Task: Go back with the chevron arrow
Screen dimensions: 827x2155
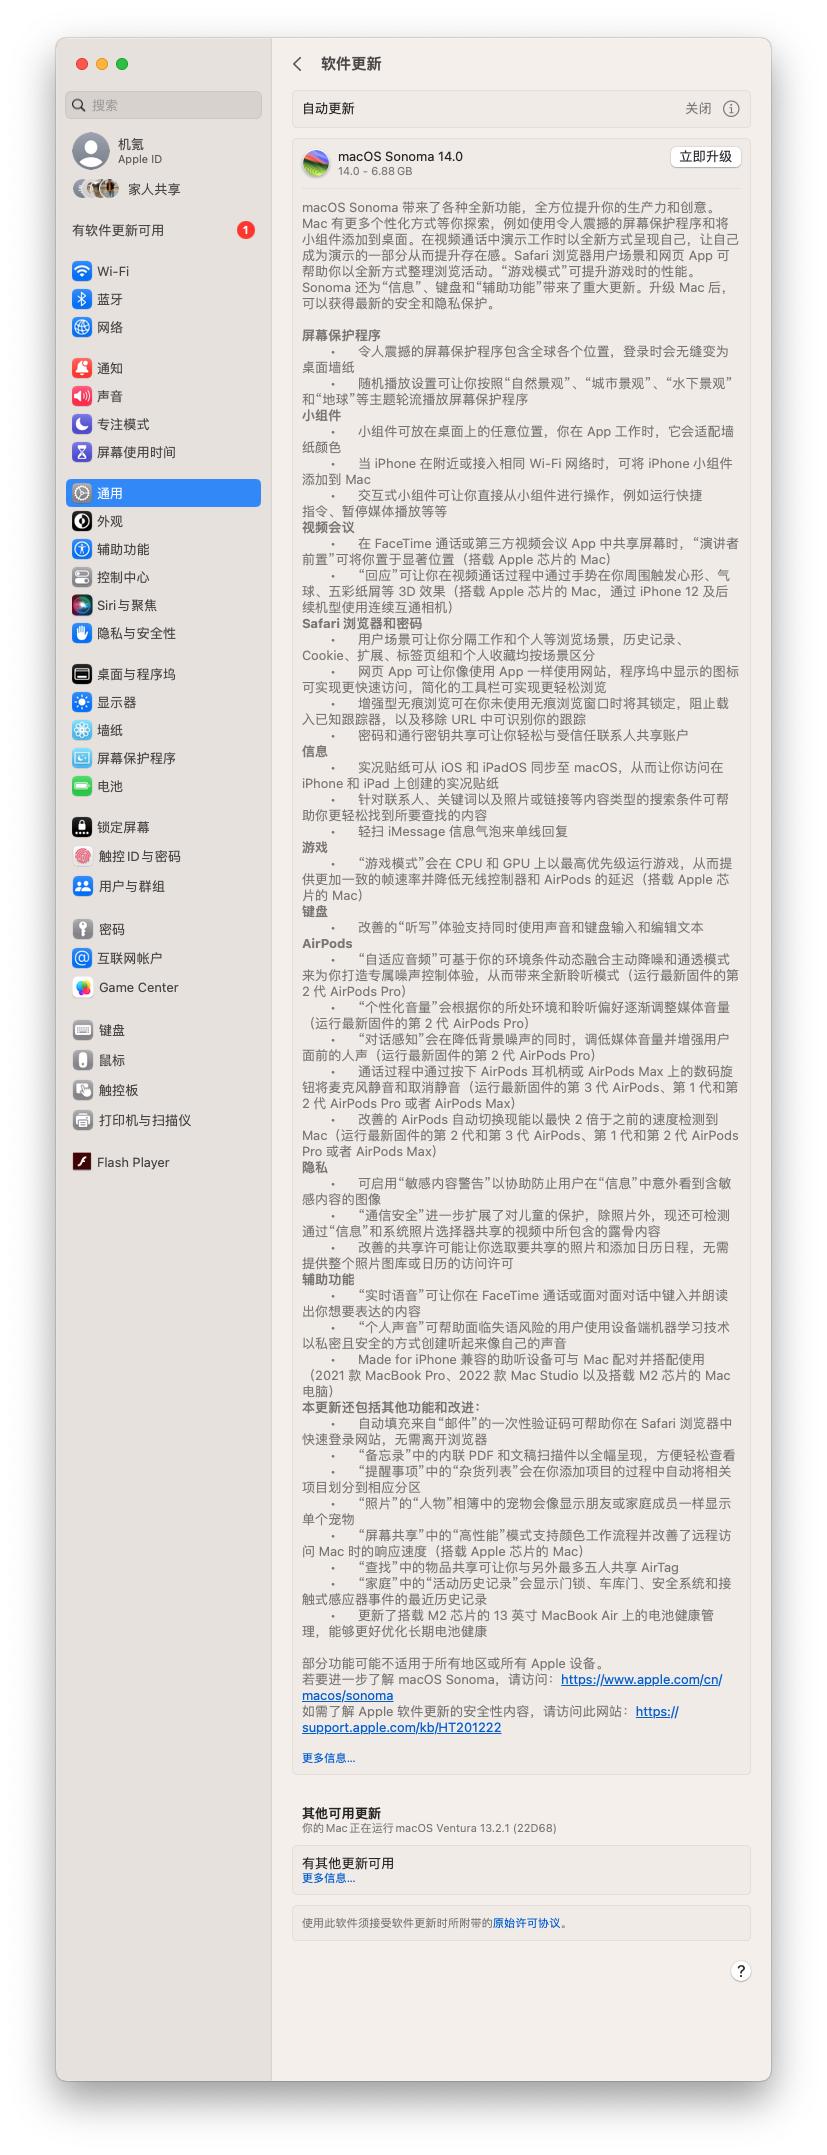Action: [x=297, y=64]
